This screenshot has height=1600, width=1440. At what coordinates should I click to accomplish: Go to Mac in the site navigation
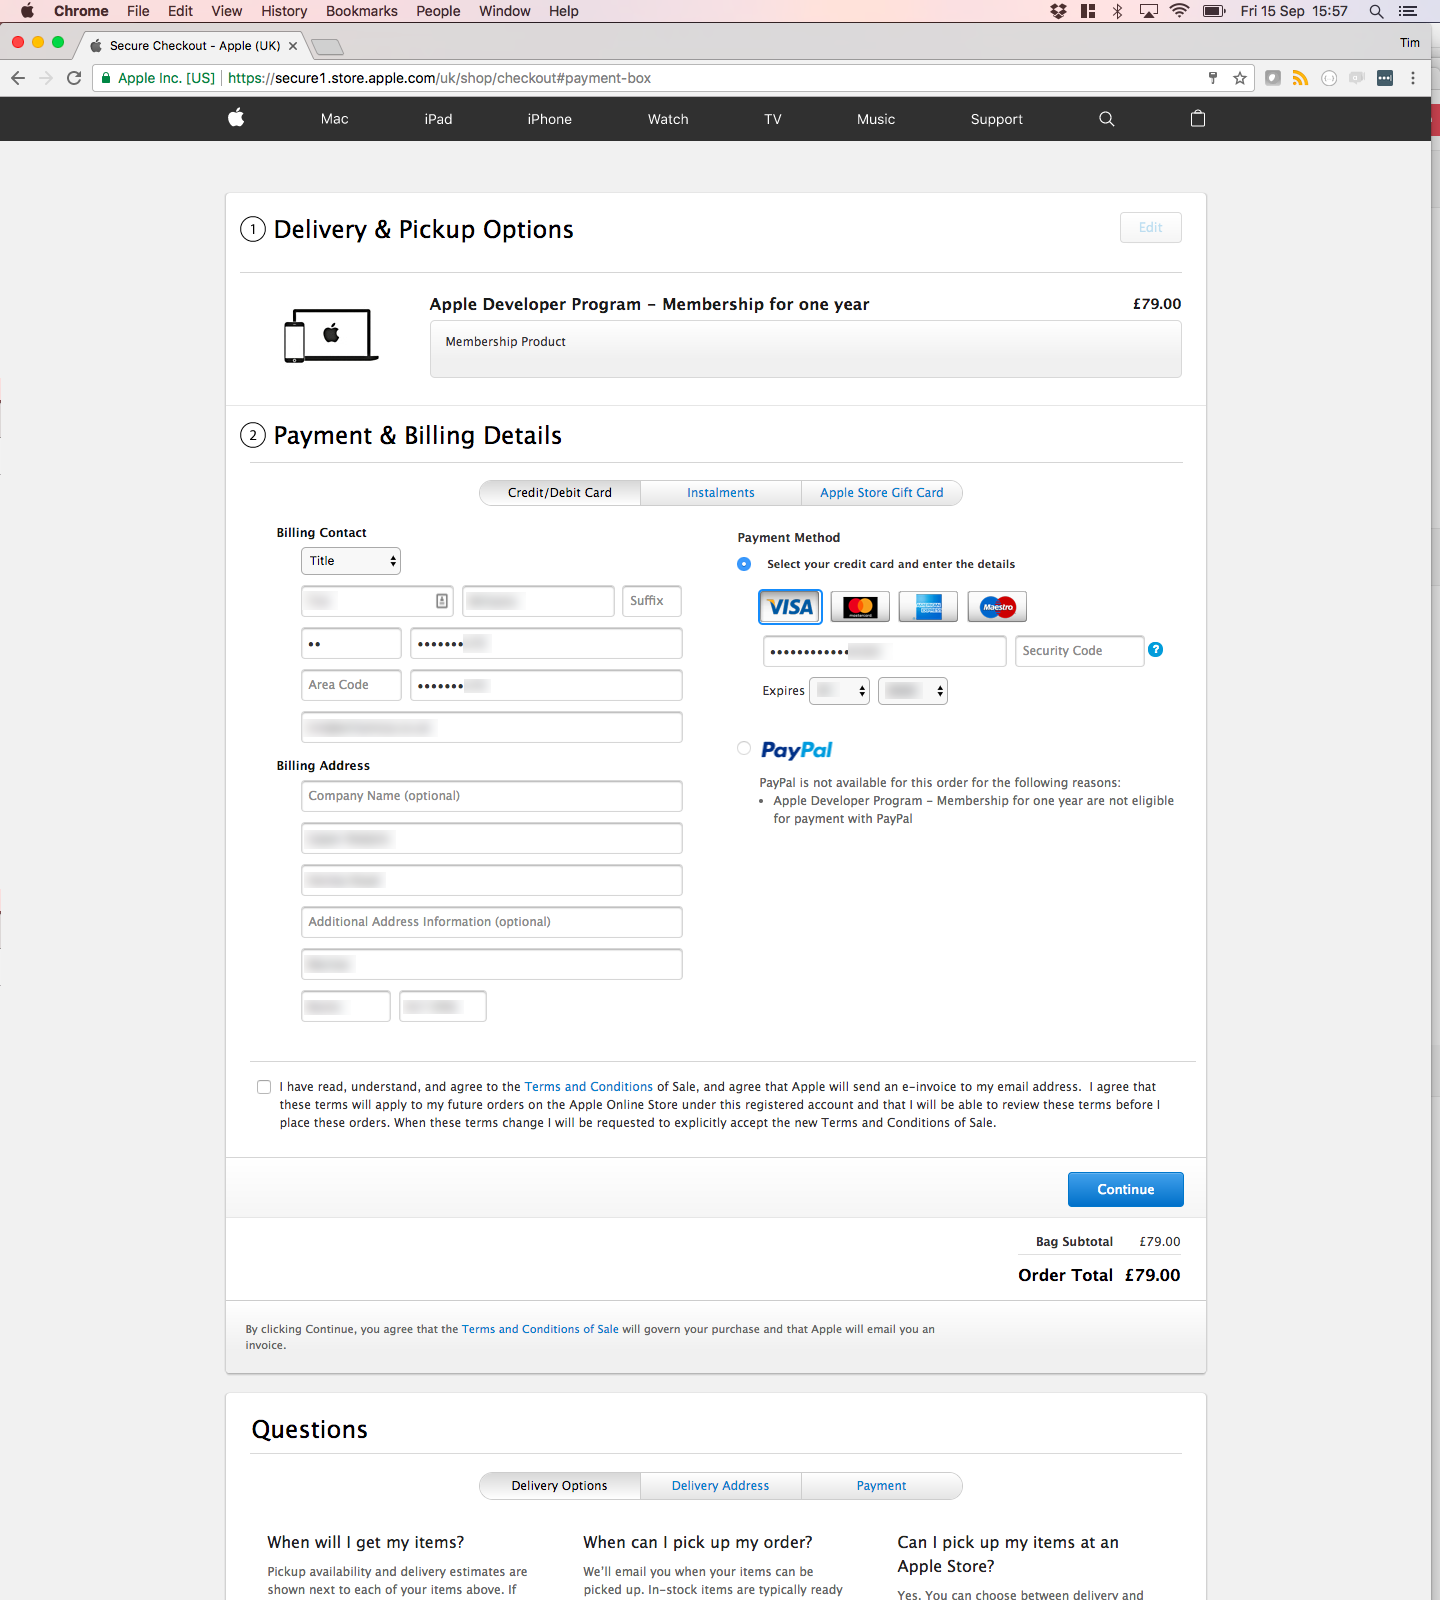tap(335, 119)
